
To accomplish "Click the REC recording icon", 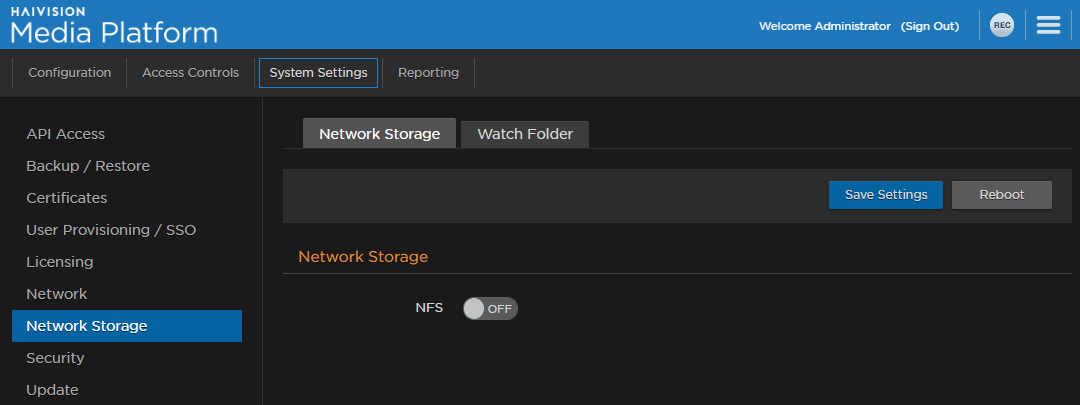I will click(x=1001, y=26).
